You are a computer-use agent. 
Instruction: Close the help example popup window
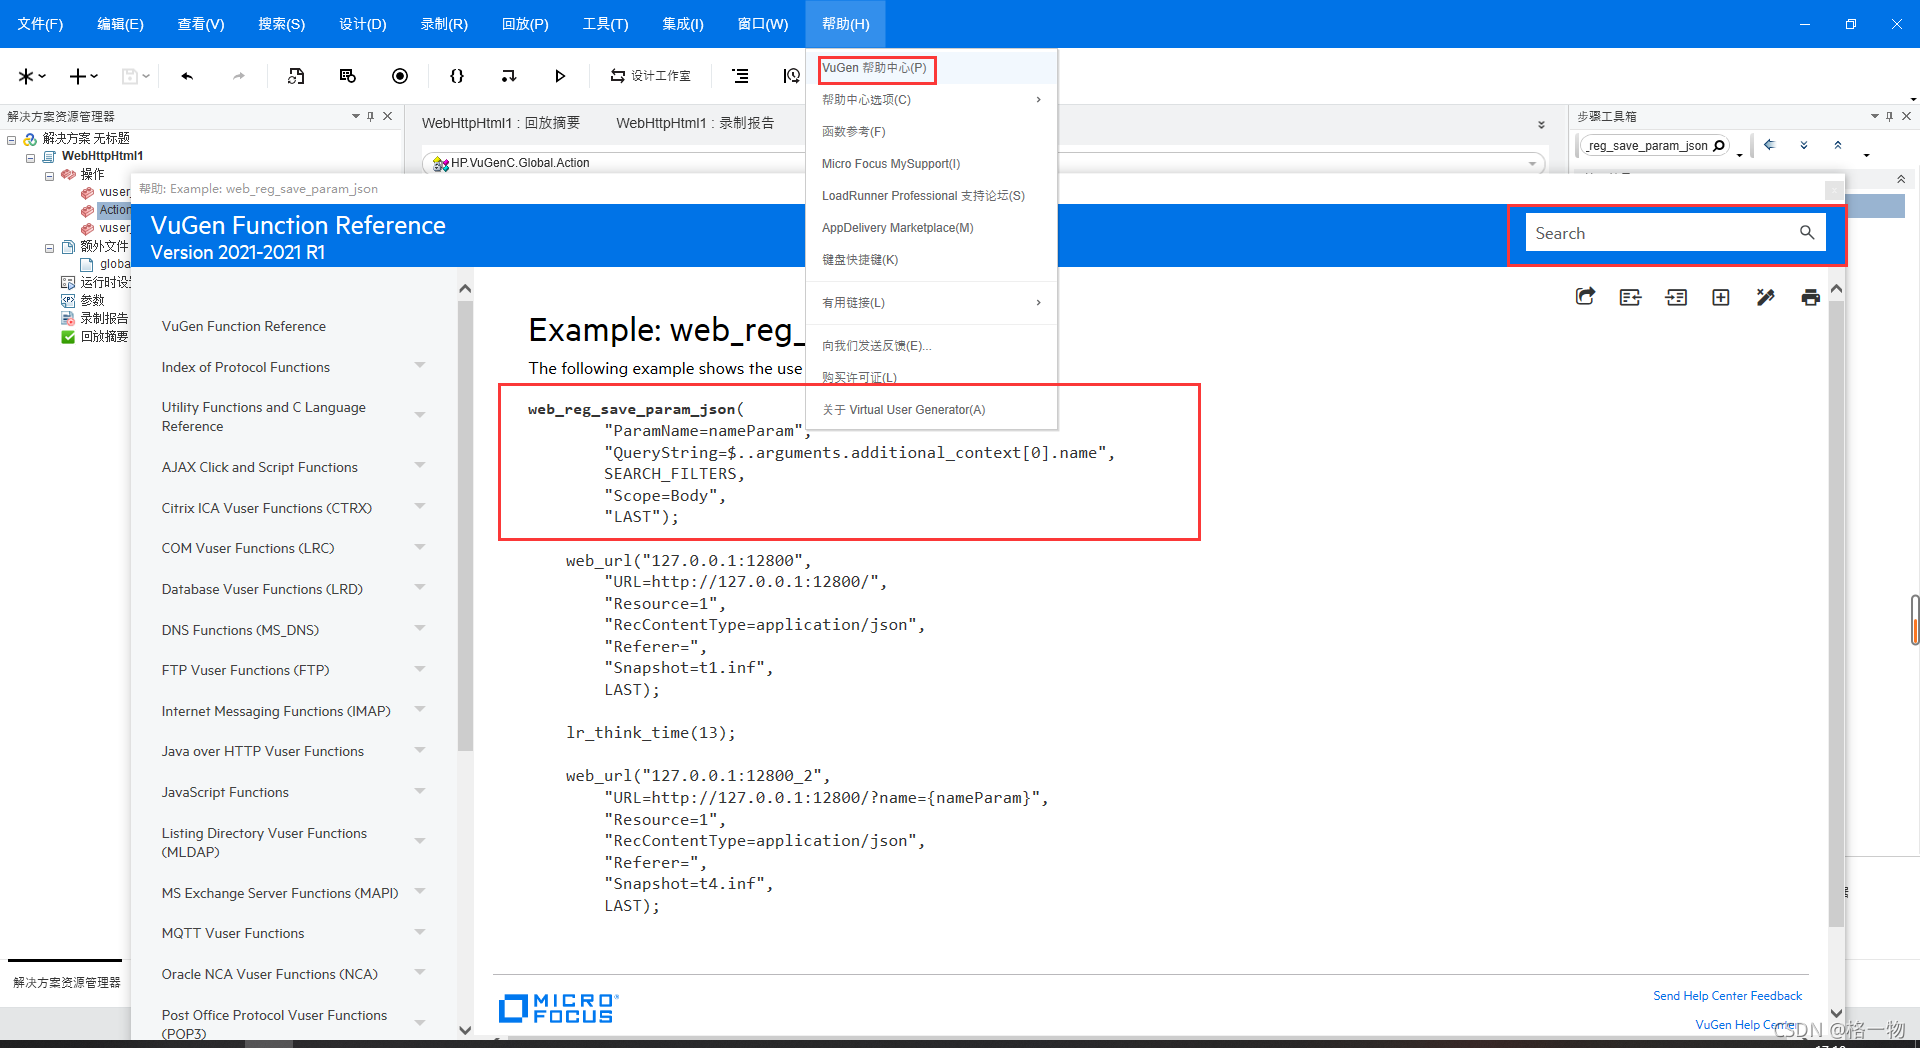coord(1833,189)
